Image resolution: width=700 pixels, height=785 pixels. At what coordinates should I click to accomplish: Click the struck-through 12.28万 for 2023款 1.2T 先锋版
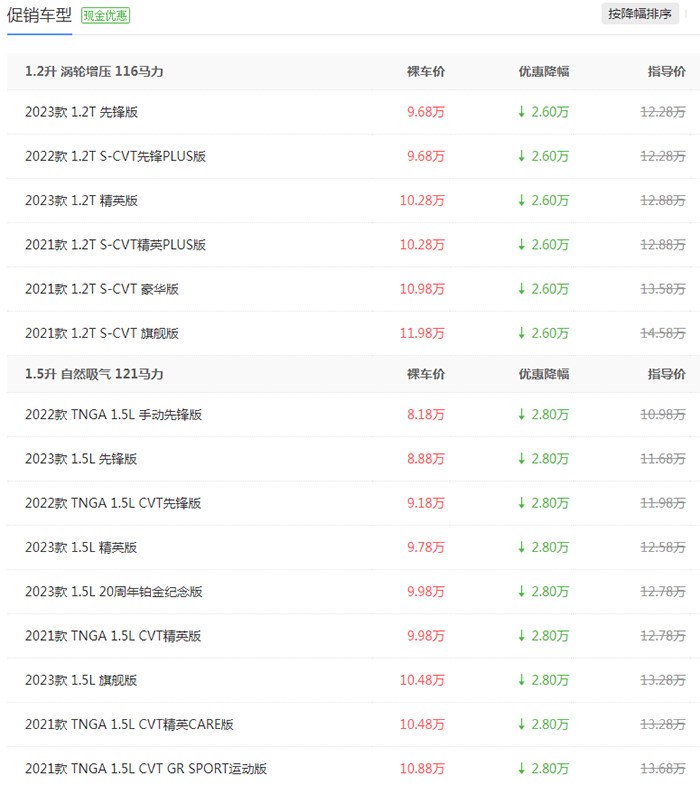(663, 112)
